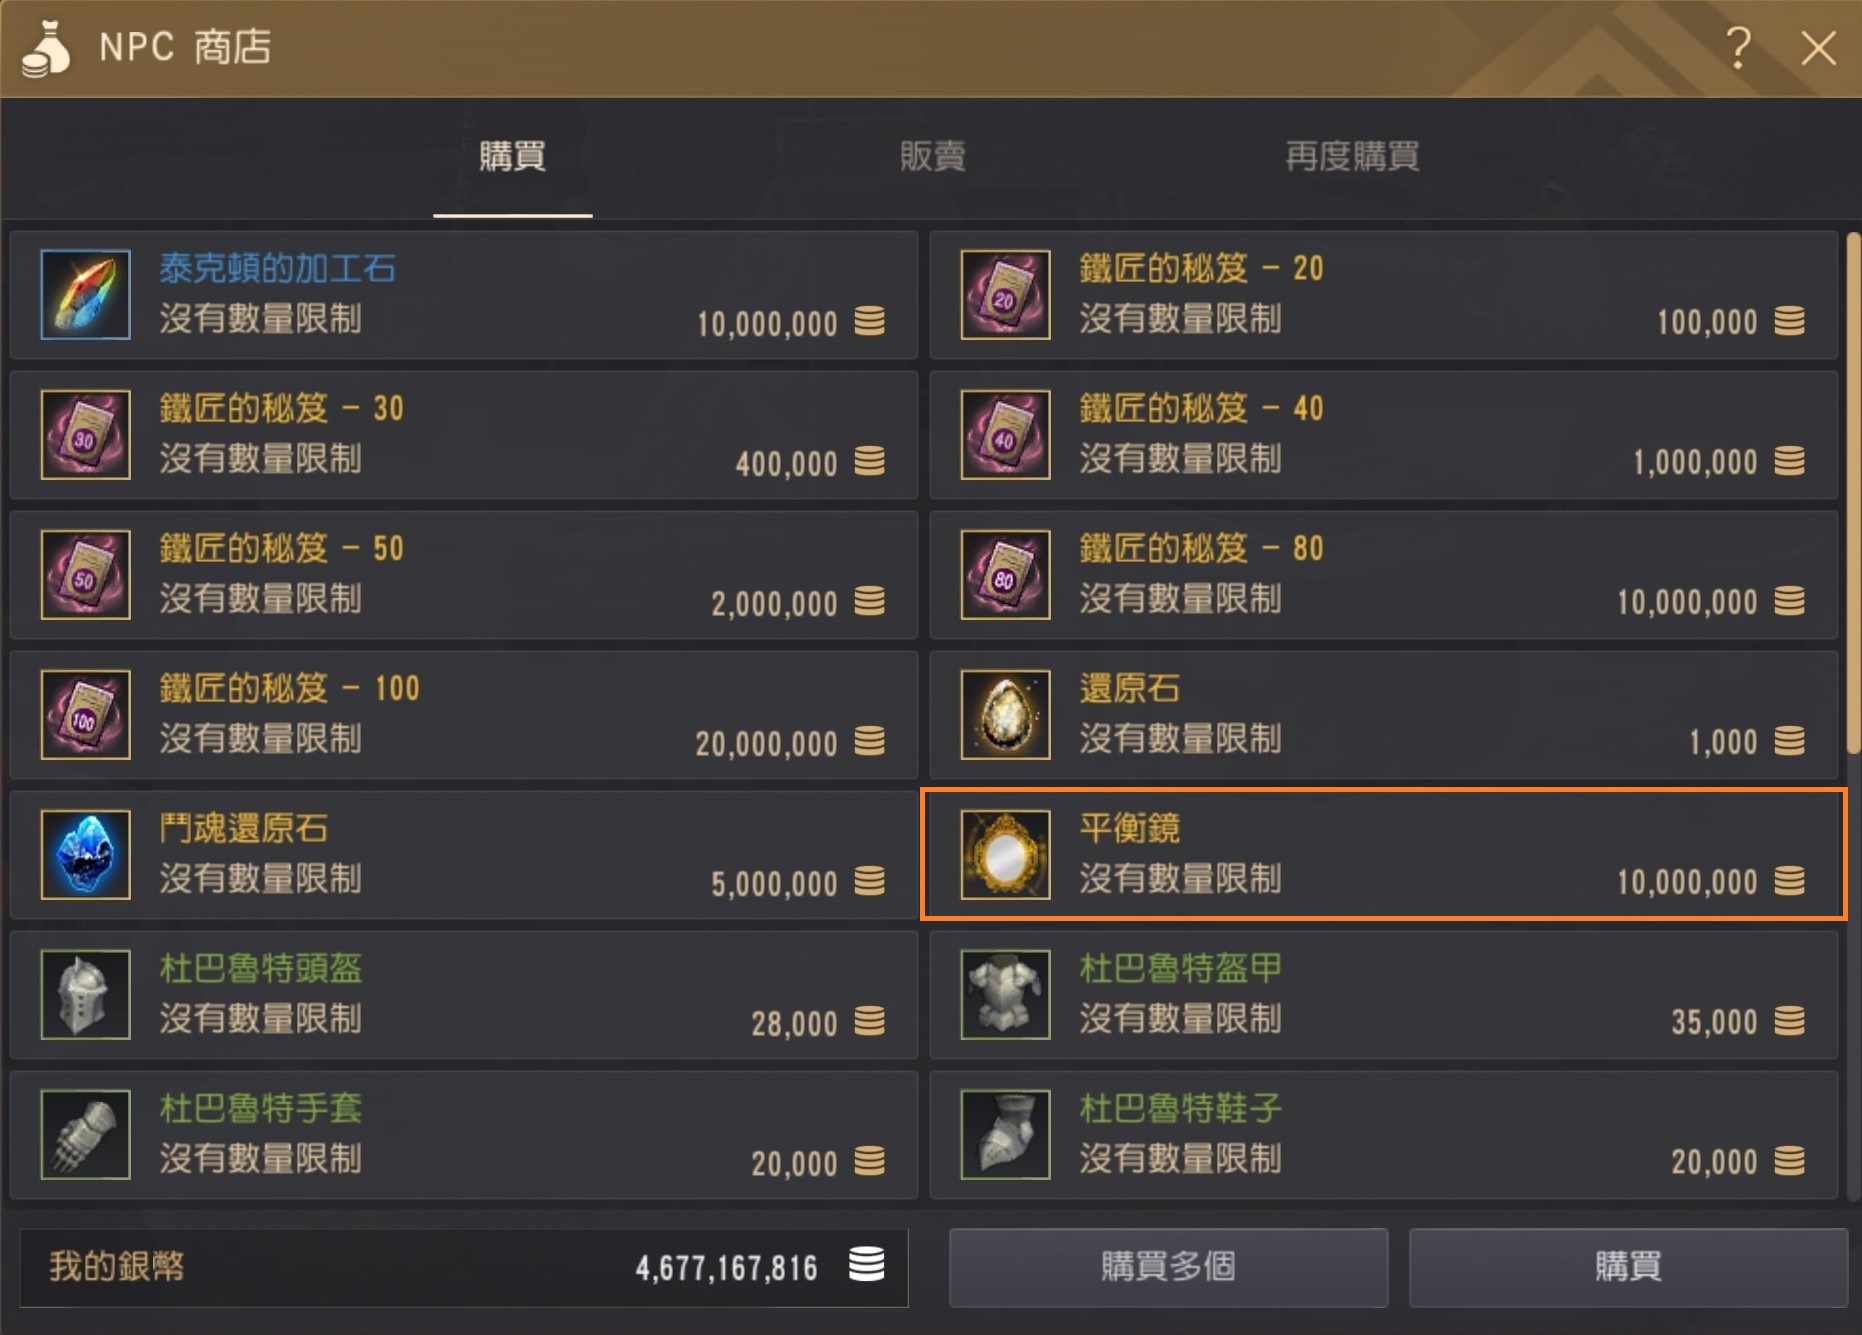The width and height of the screenshot is (1862, 1335).
Task: Click the 購買 purchase button at bottom
Action: [x=1628, y=1267]
